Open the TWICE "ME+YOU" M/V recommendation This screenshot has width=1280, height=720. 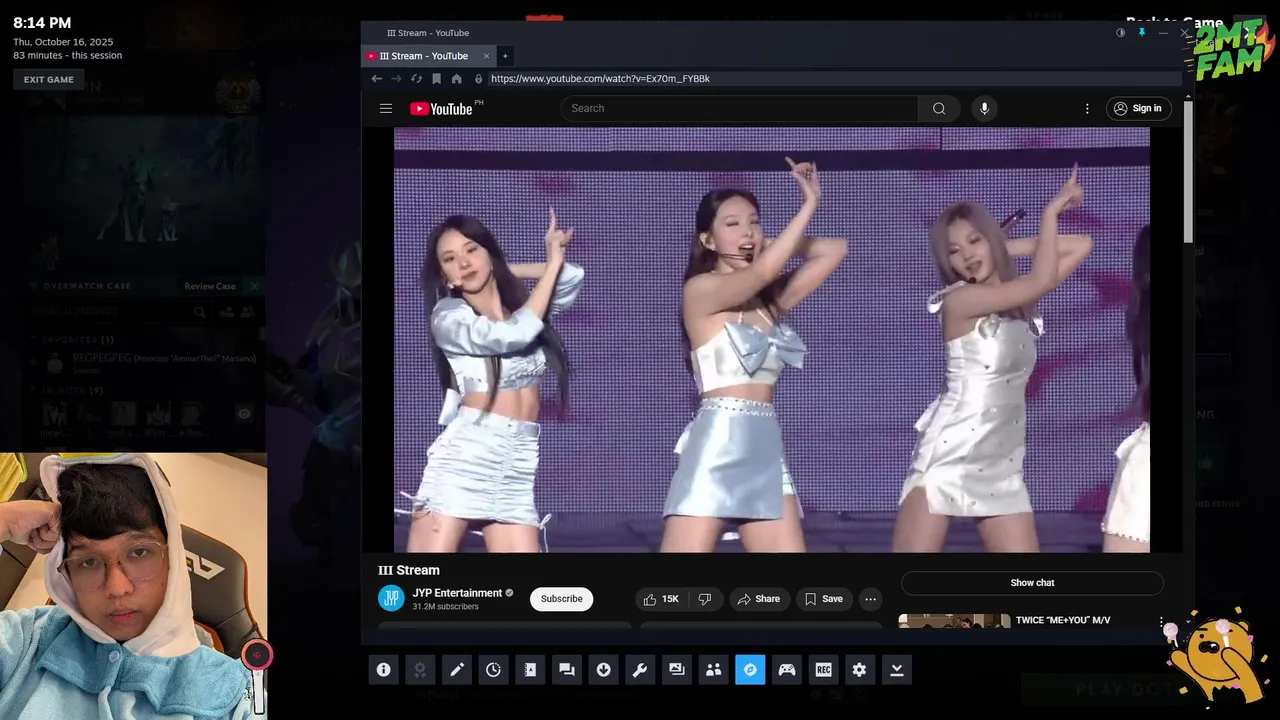coord(1063,620)
